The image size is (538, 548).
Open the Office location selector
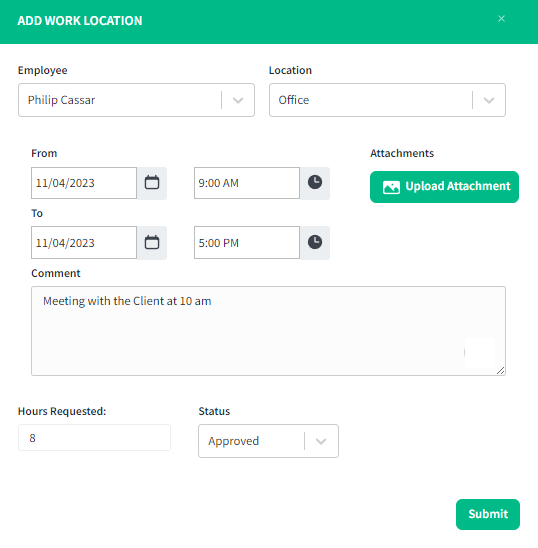pos(387,100)
